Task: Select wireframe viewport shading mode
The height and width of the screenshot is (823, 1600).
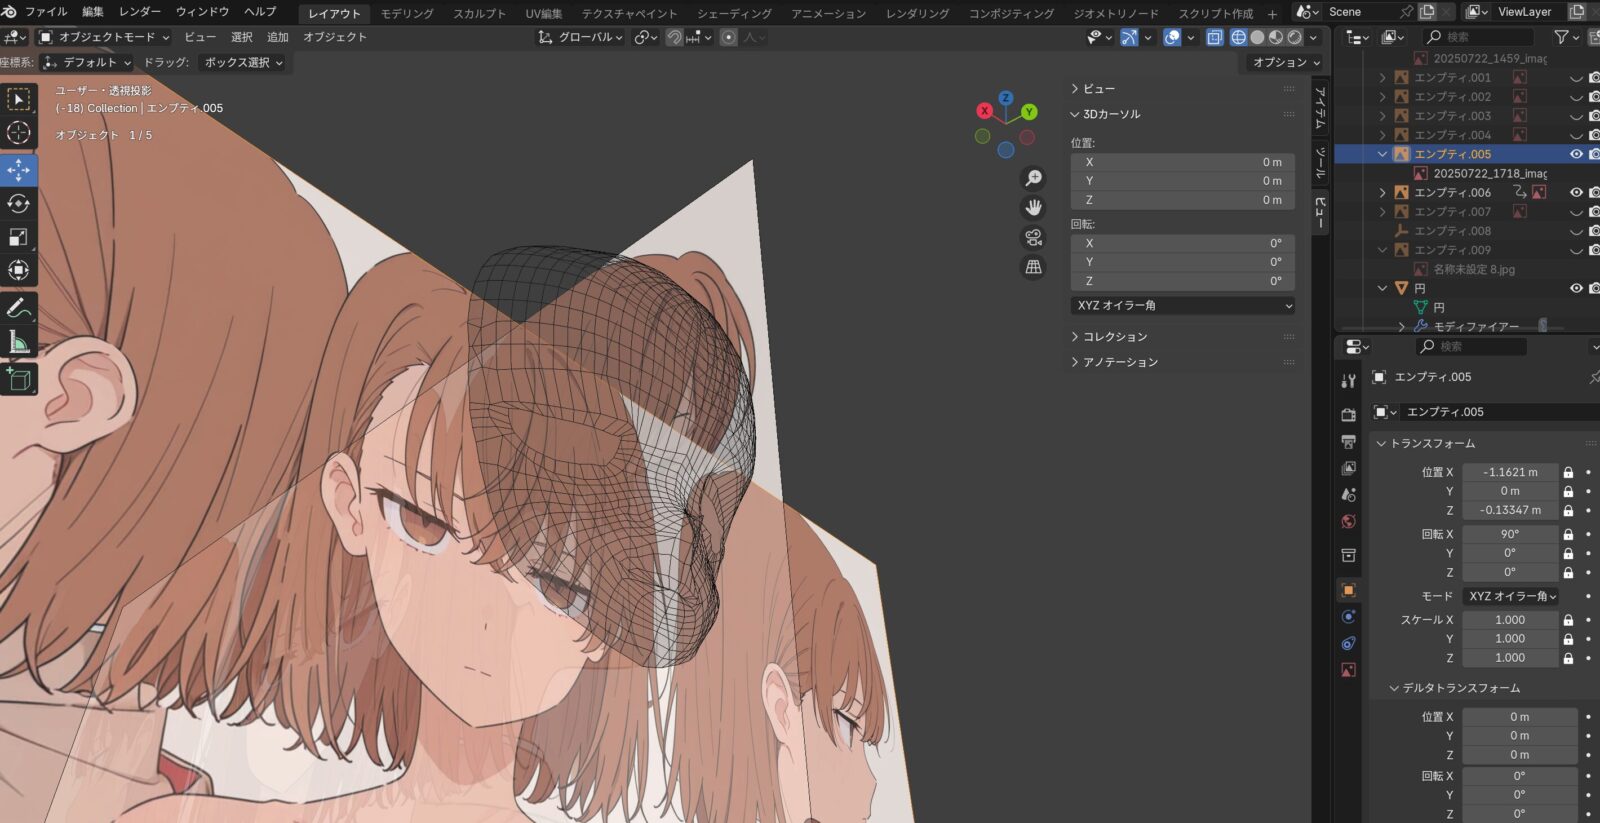Action: [x=1238, y=37]
